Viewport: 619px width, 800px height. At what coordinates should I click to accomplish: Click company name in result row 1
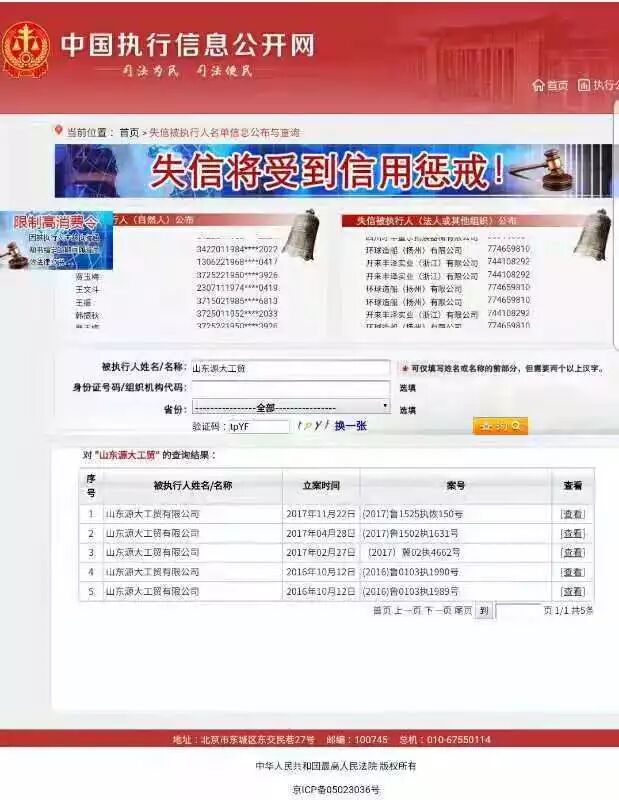pos(152,514)
